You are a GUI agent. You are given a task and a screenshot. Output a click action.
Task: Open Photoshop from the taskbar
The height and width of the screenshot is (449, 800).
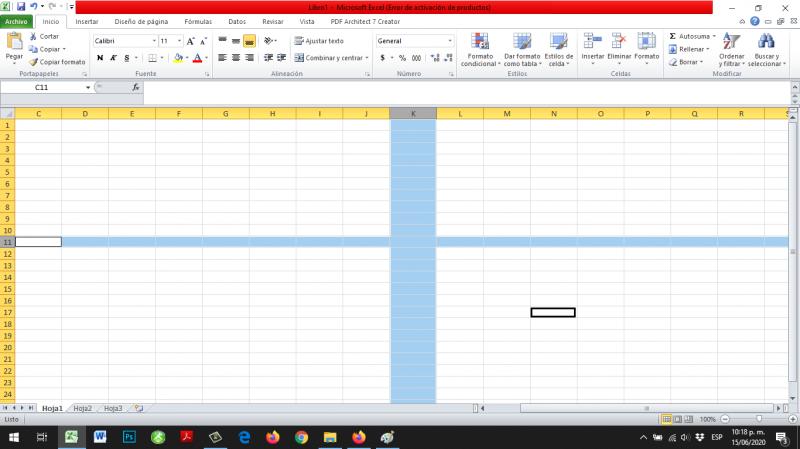pyautogui.click(x=129, y=437)
